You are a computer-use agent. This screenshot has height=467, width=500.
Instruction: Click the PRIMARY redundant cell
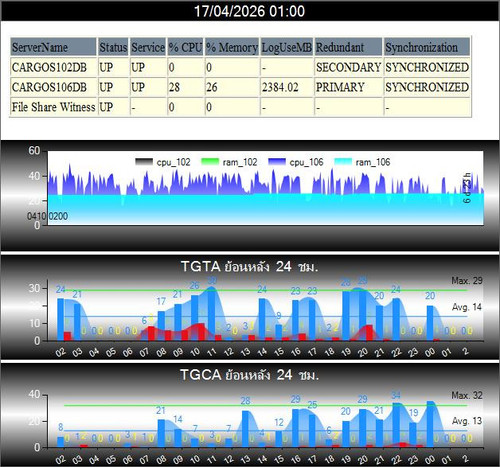[x=348, y=87]
